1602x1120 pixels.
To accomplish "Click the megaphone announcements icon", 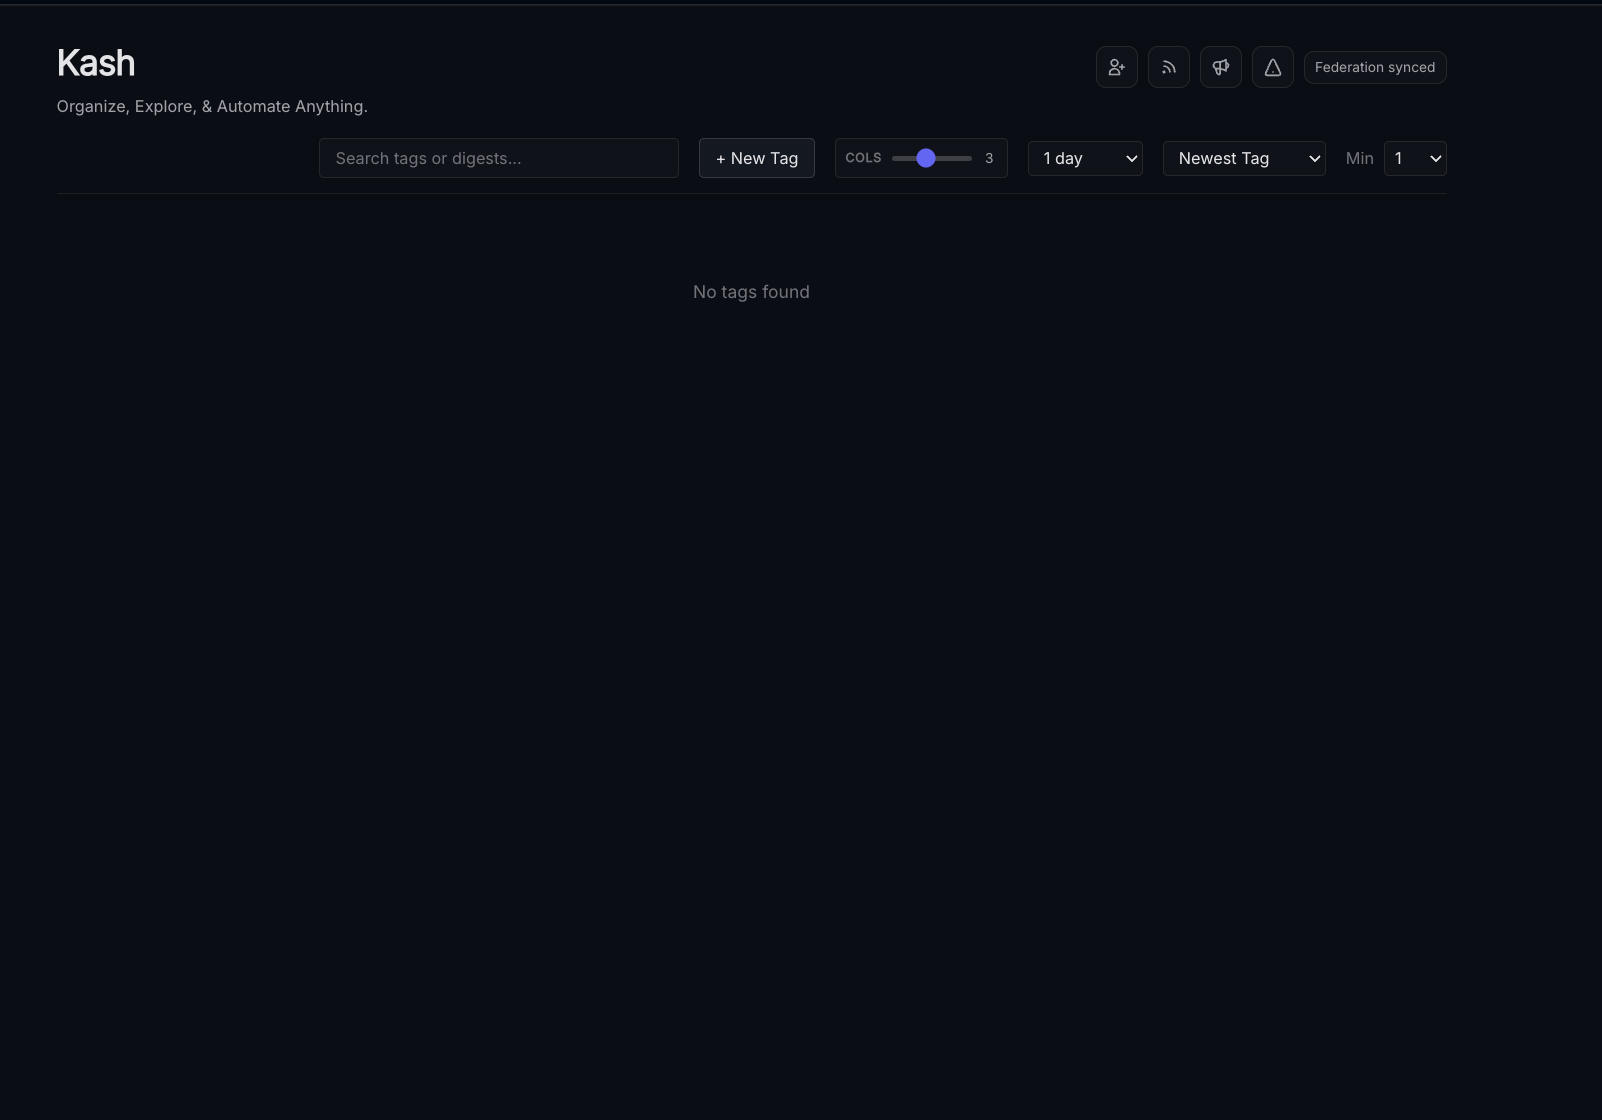I will 1221,68.
